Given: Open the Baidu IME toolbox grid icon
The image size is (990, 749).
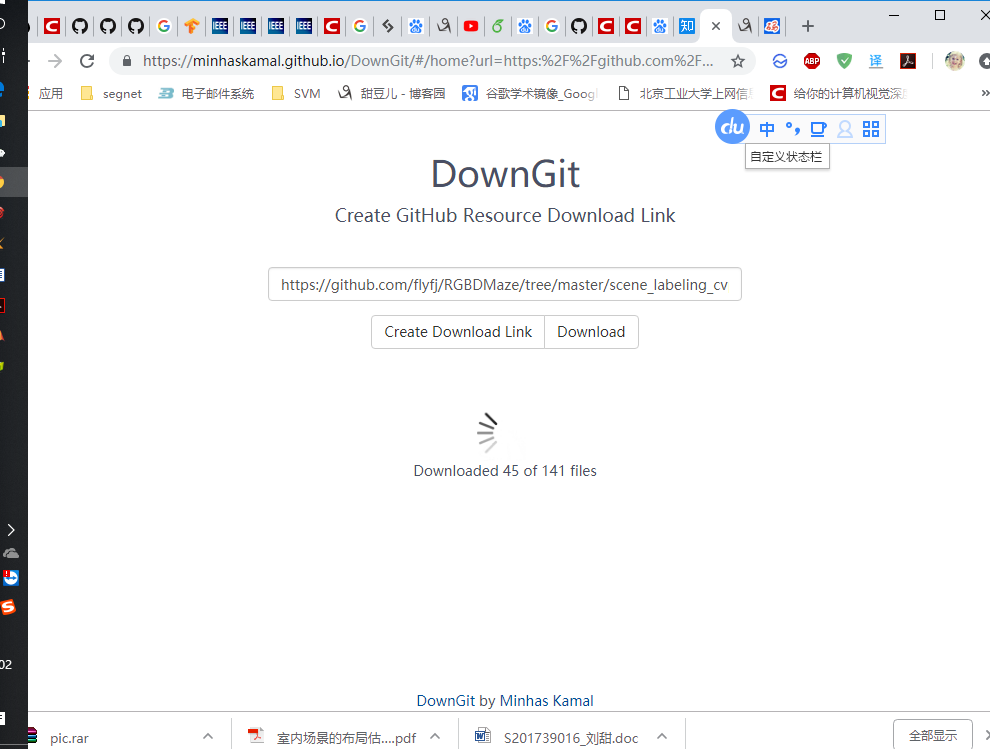Looking at the screenshot, I should coord(871,129).
